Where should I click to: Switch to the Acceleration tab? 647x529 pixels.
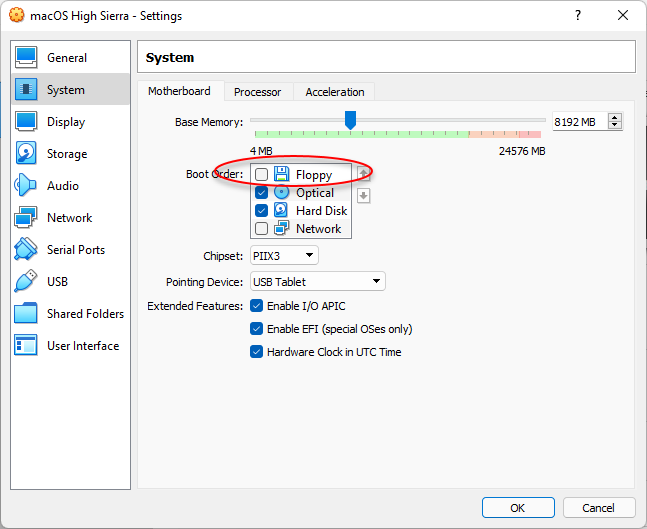pos(335,92)
